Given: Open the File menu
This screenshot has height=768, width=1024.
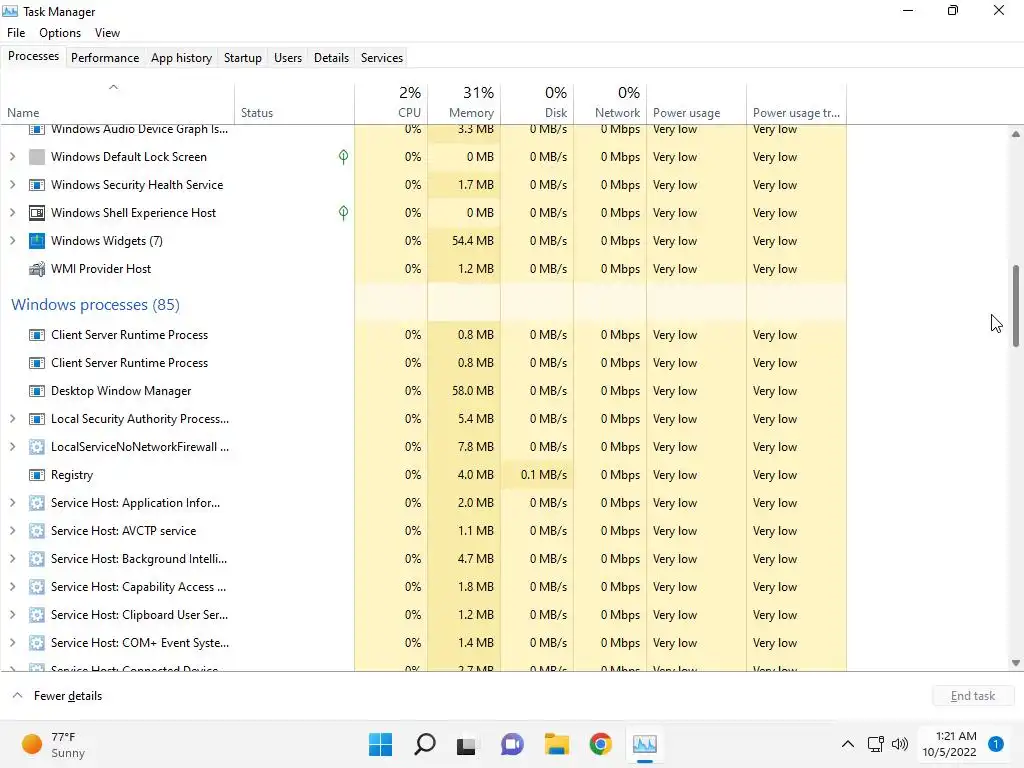Looking at the screenshot, I should [16, 33].
